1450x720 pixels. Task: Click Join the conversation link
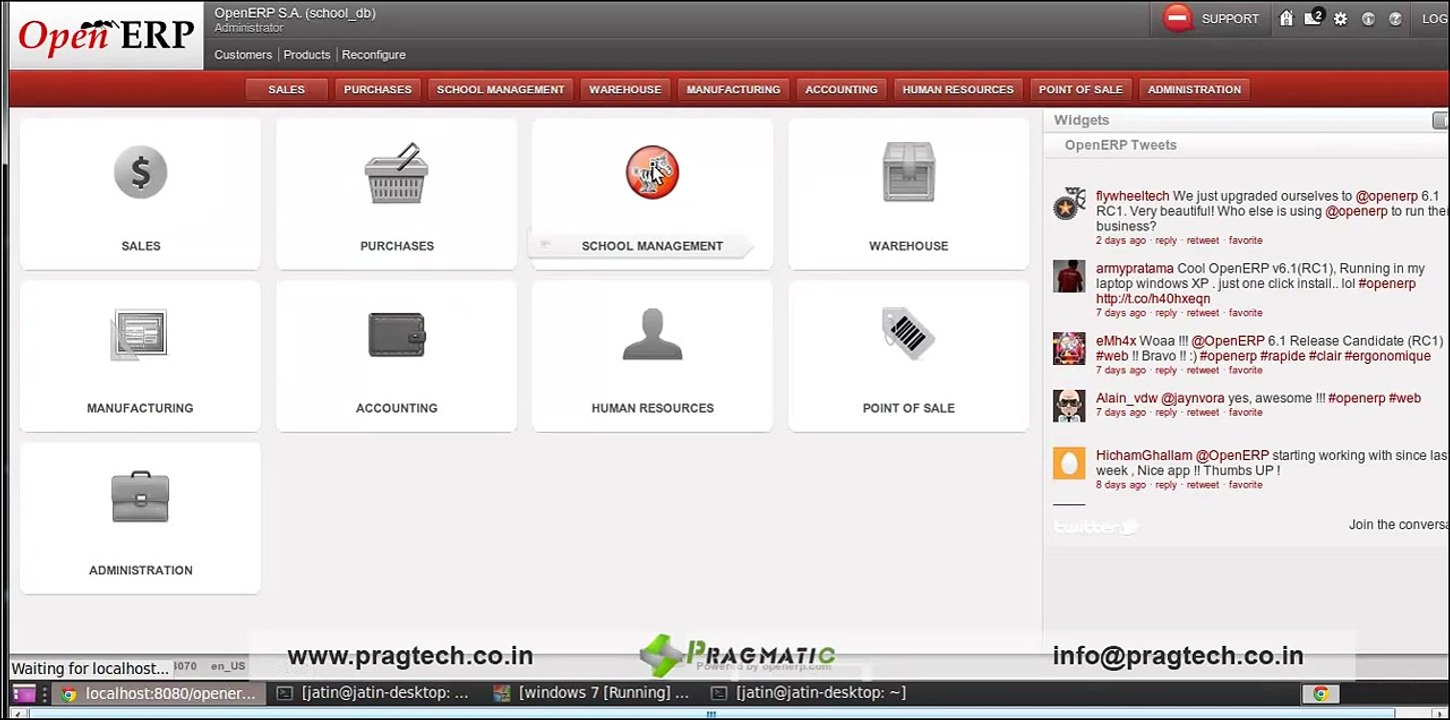pyautogui.click(x=1399, y=525)
